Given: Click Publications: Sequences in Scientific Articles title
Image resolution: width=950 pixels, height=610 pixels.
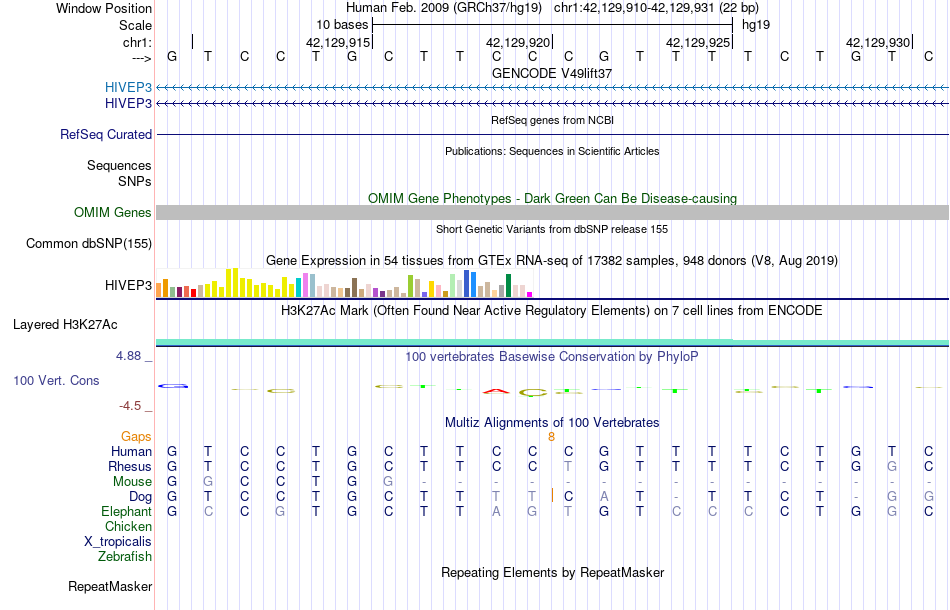Looking at the screenshot, I should [552, 151].
